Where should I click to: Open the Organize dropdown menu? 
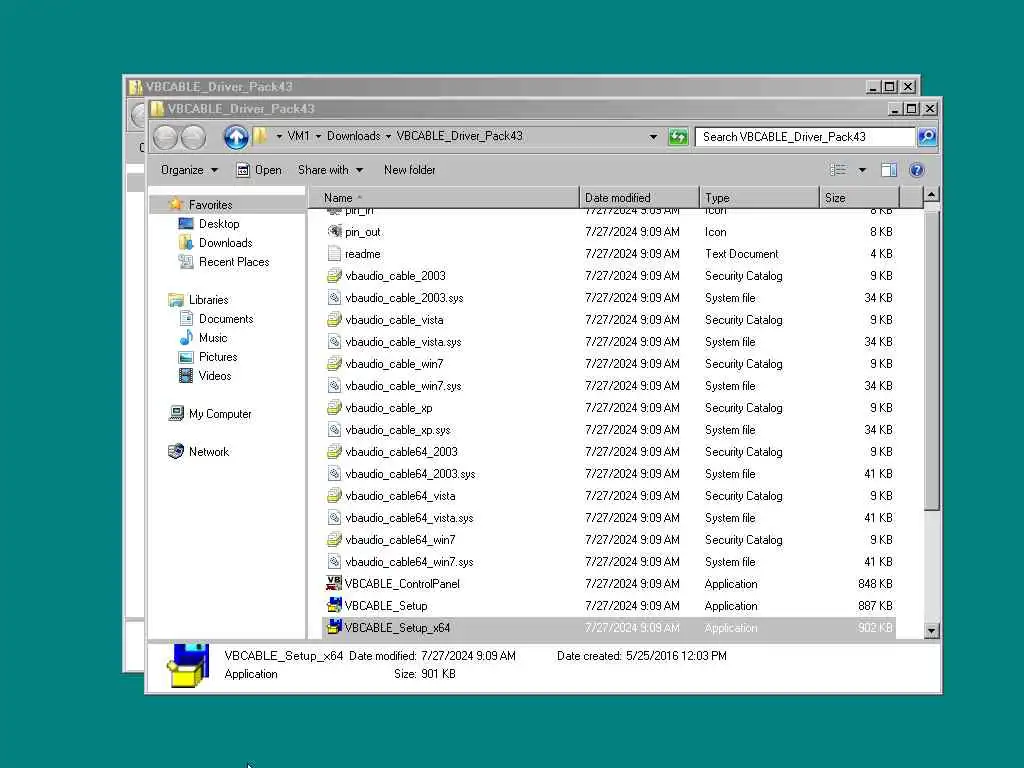click(189, 170)
